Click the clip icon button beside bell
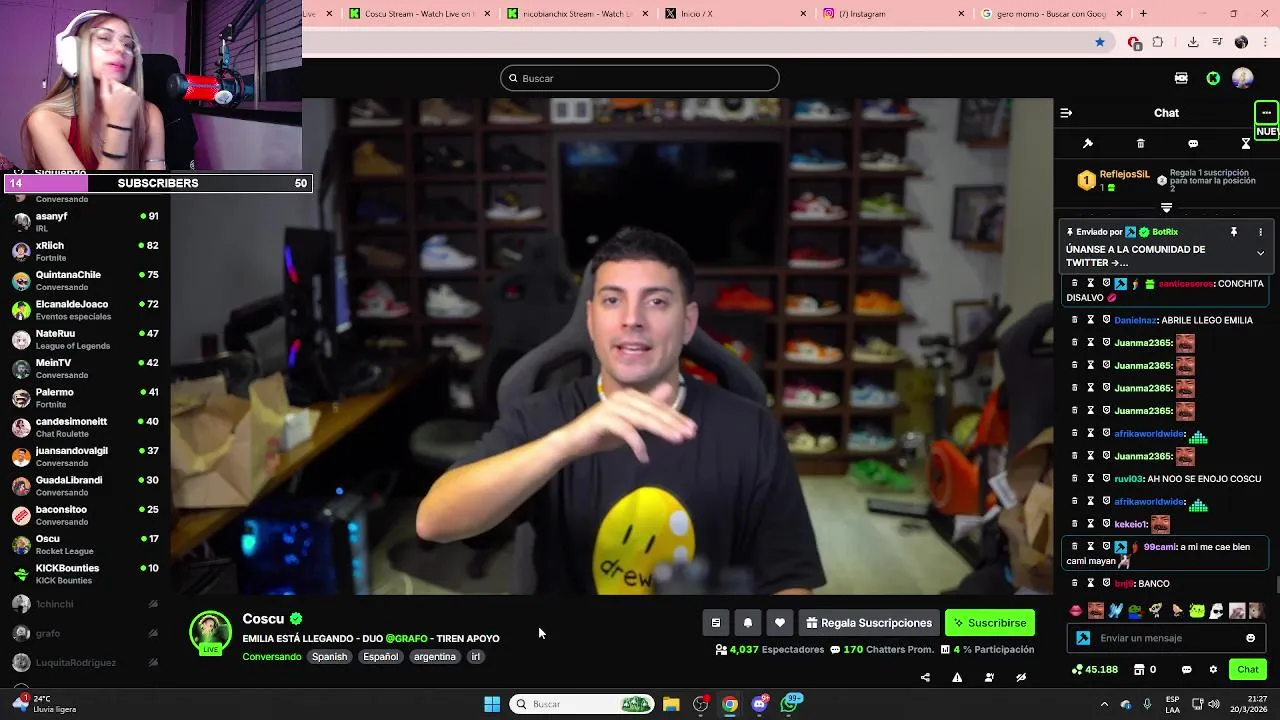This screenshot has height=720, width=1280. point(716,623)
